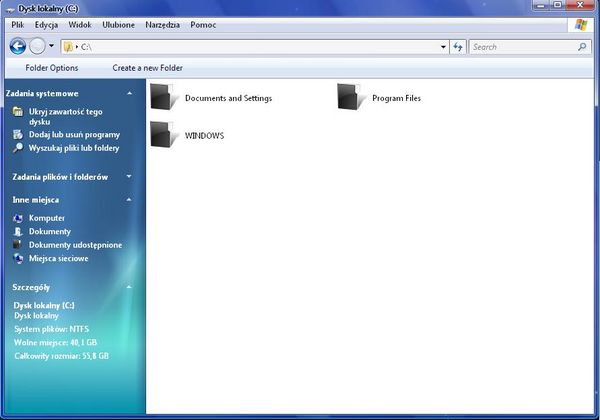Open the Widok menu
The width and height of the screenshot is (600, 420).
pyautogui.click(x=80, y=23)
